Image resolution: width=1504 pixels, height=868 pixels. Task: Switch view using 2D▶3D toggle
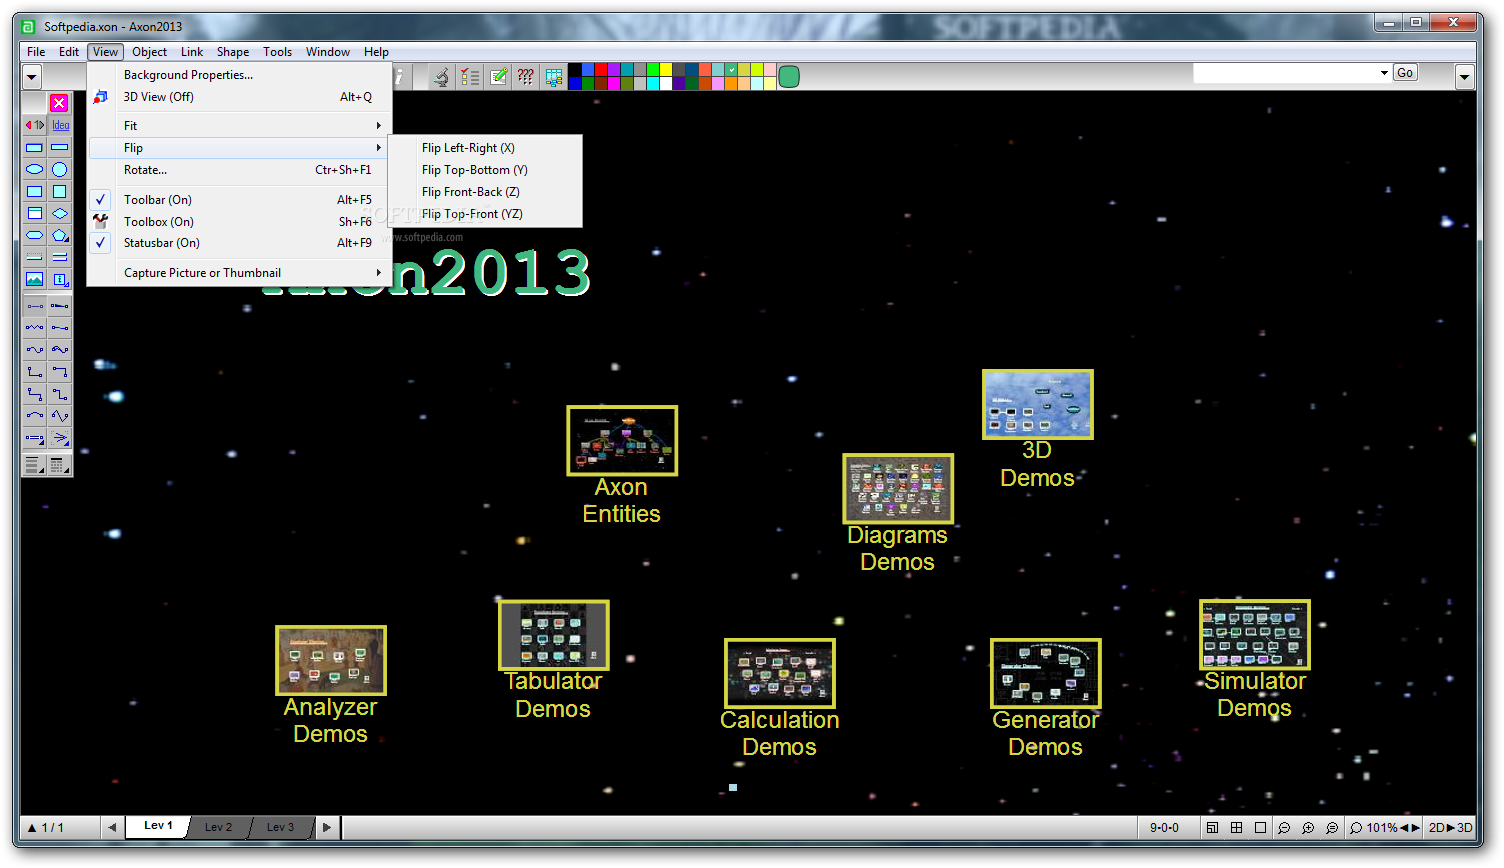coord(1450,828)
